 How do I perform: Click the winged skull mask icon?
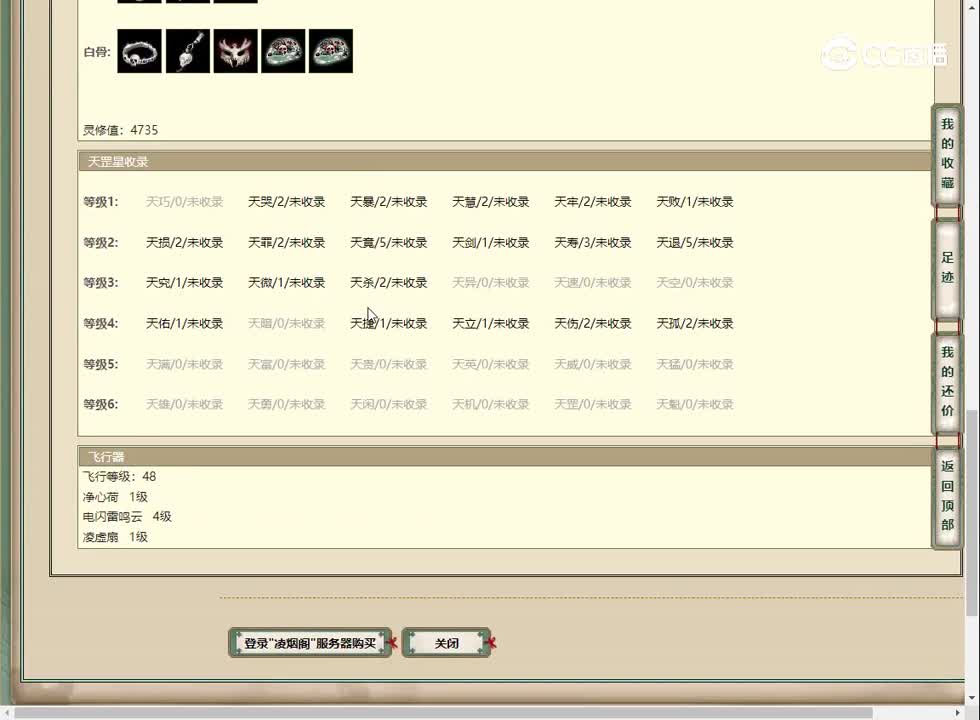pos(236,51)
